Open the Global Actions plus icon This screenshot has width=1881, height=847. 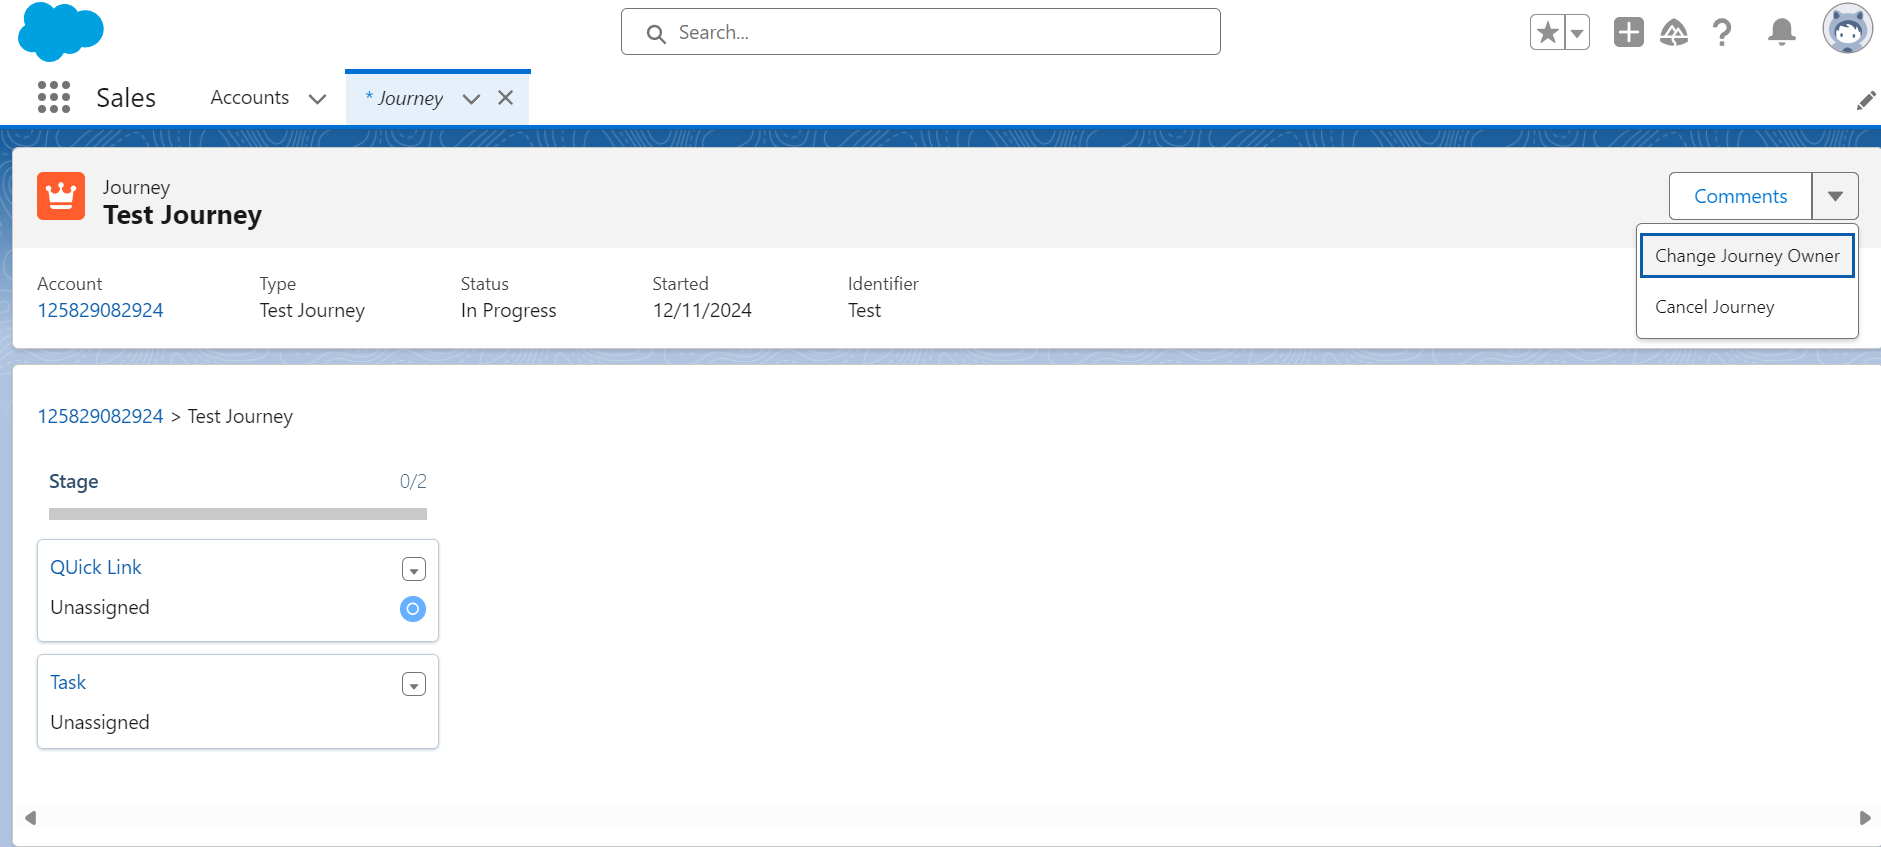click(x=1628, y=33)
